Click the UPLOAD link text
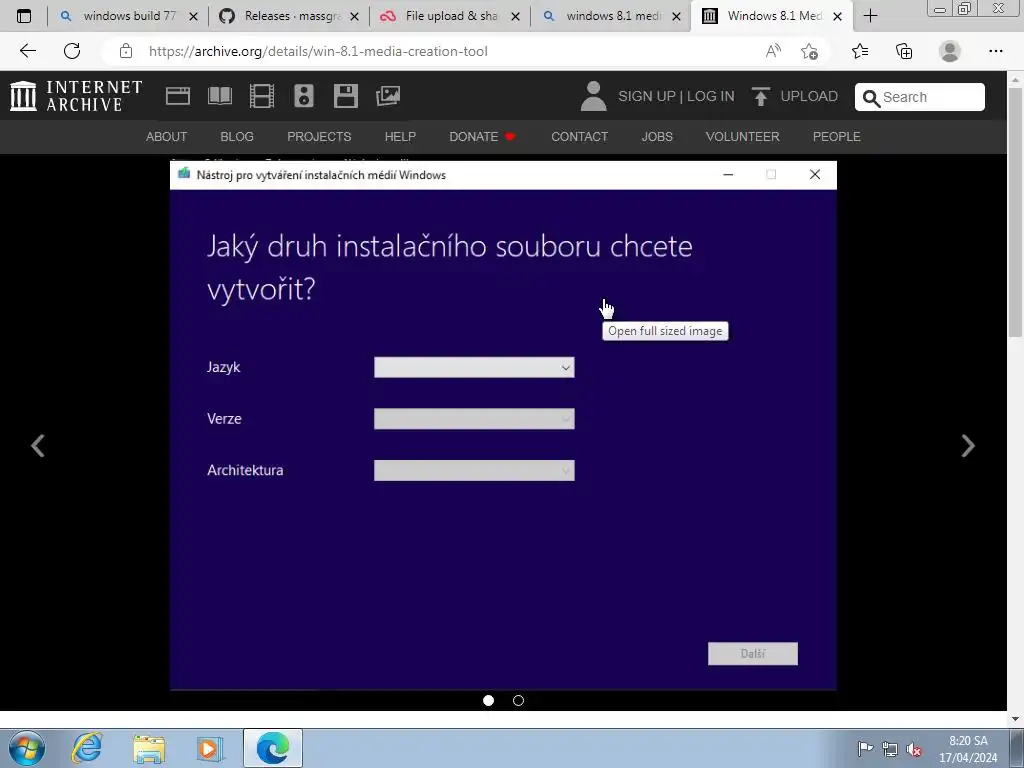The image size is (1024, 768). (809, 97)
